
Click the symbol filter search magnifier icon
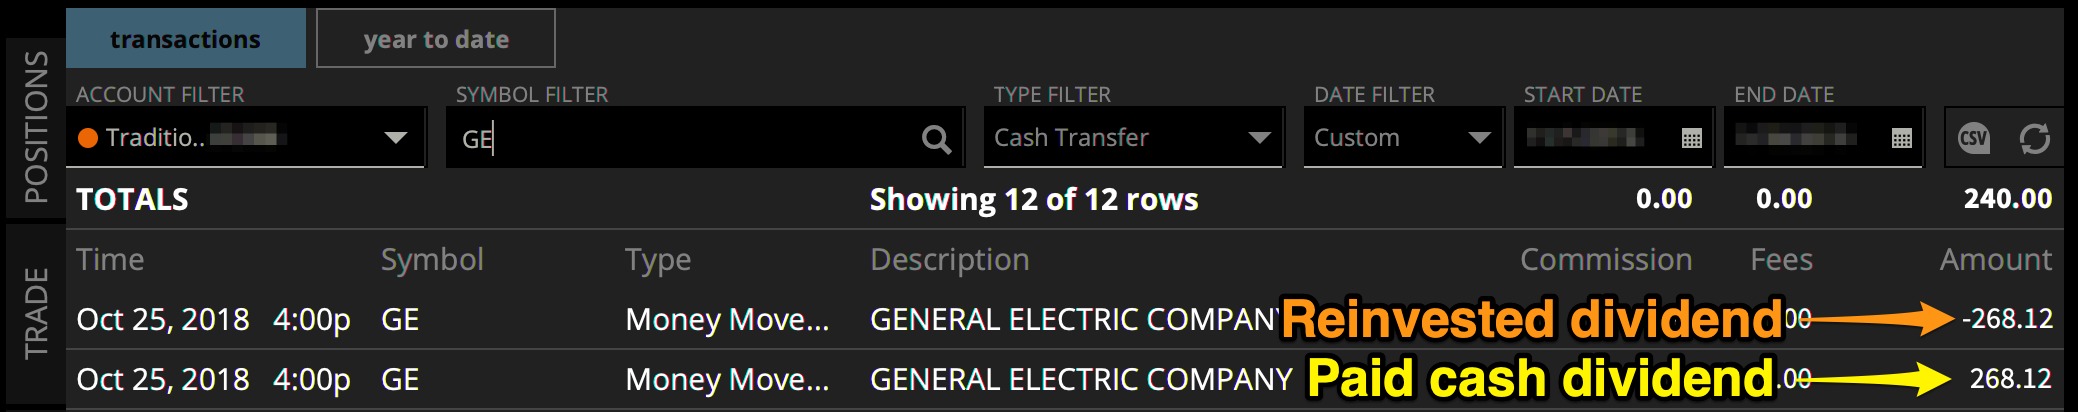click(935, 139)
